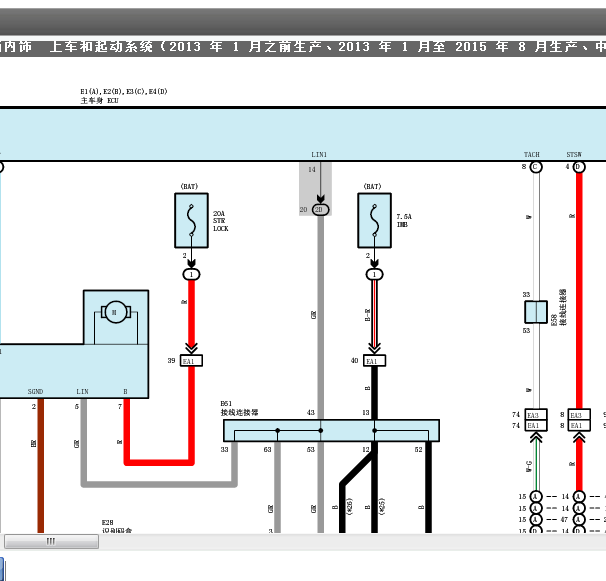Click the 'SGND' terminal label
The height and width of the screenshot is (581, 606).
click(35, 392)
